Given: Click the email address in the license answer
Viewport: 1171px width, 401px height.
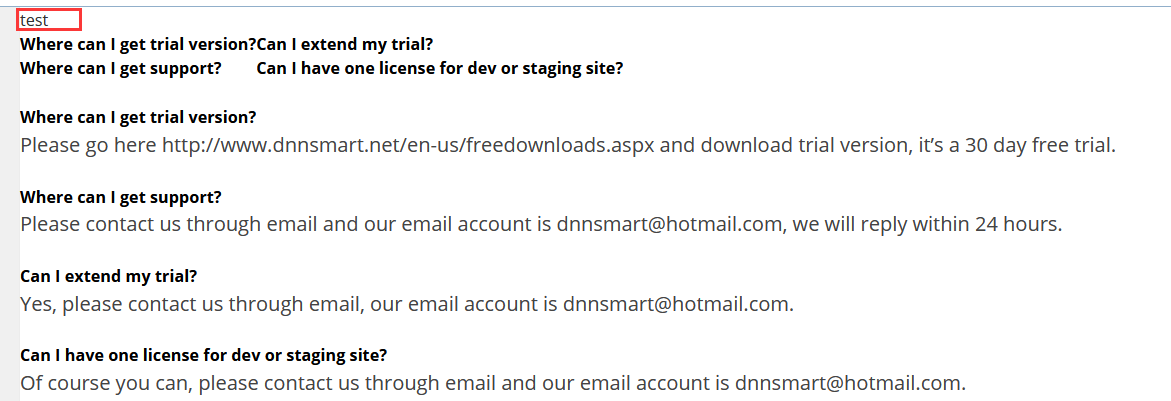Looking at the screenshot, I should point(848,384).
